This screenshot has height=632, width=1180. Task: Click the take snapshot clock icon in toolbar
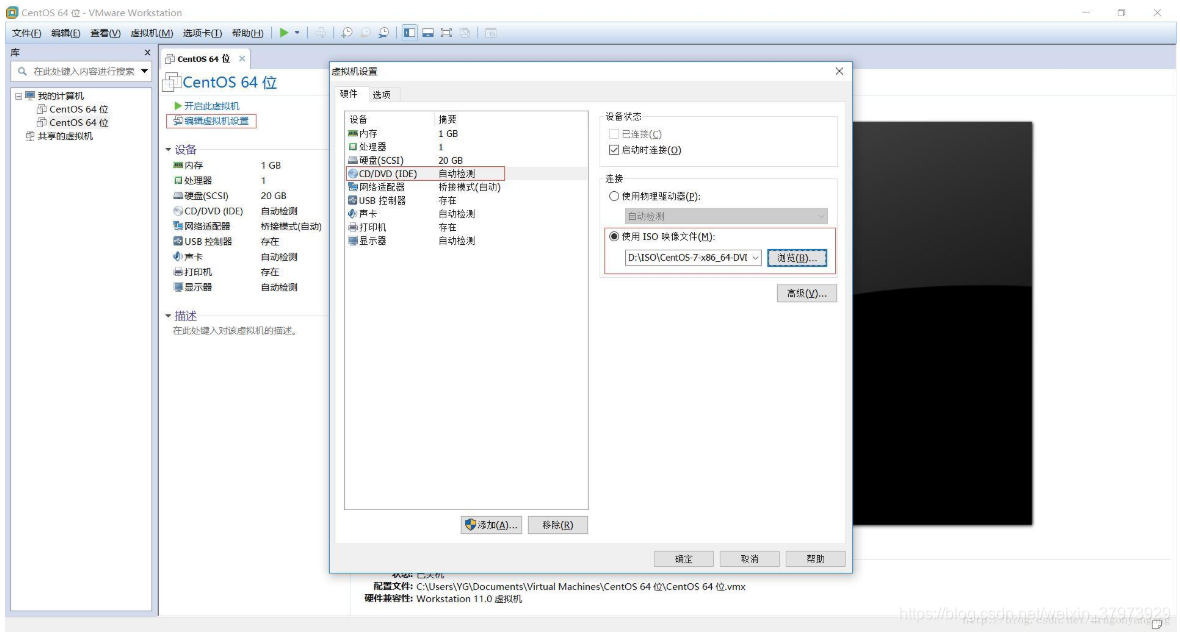(x=346, y=32)
